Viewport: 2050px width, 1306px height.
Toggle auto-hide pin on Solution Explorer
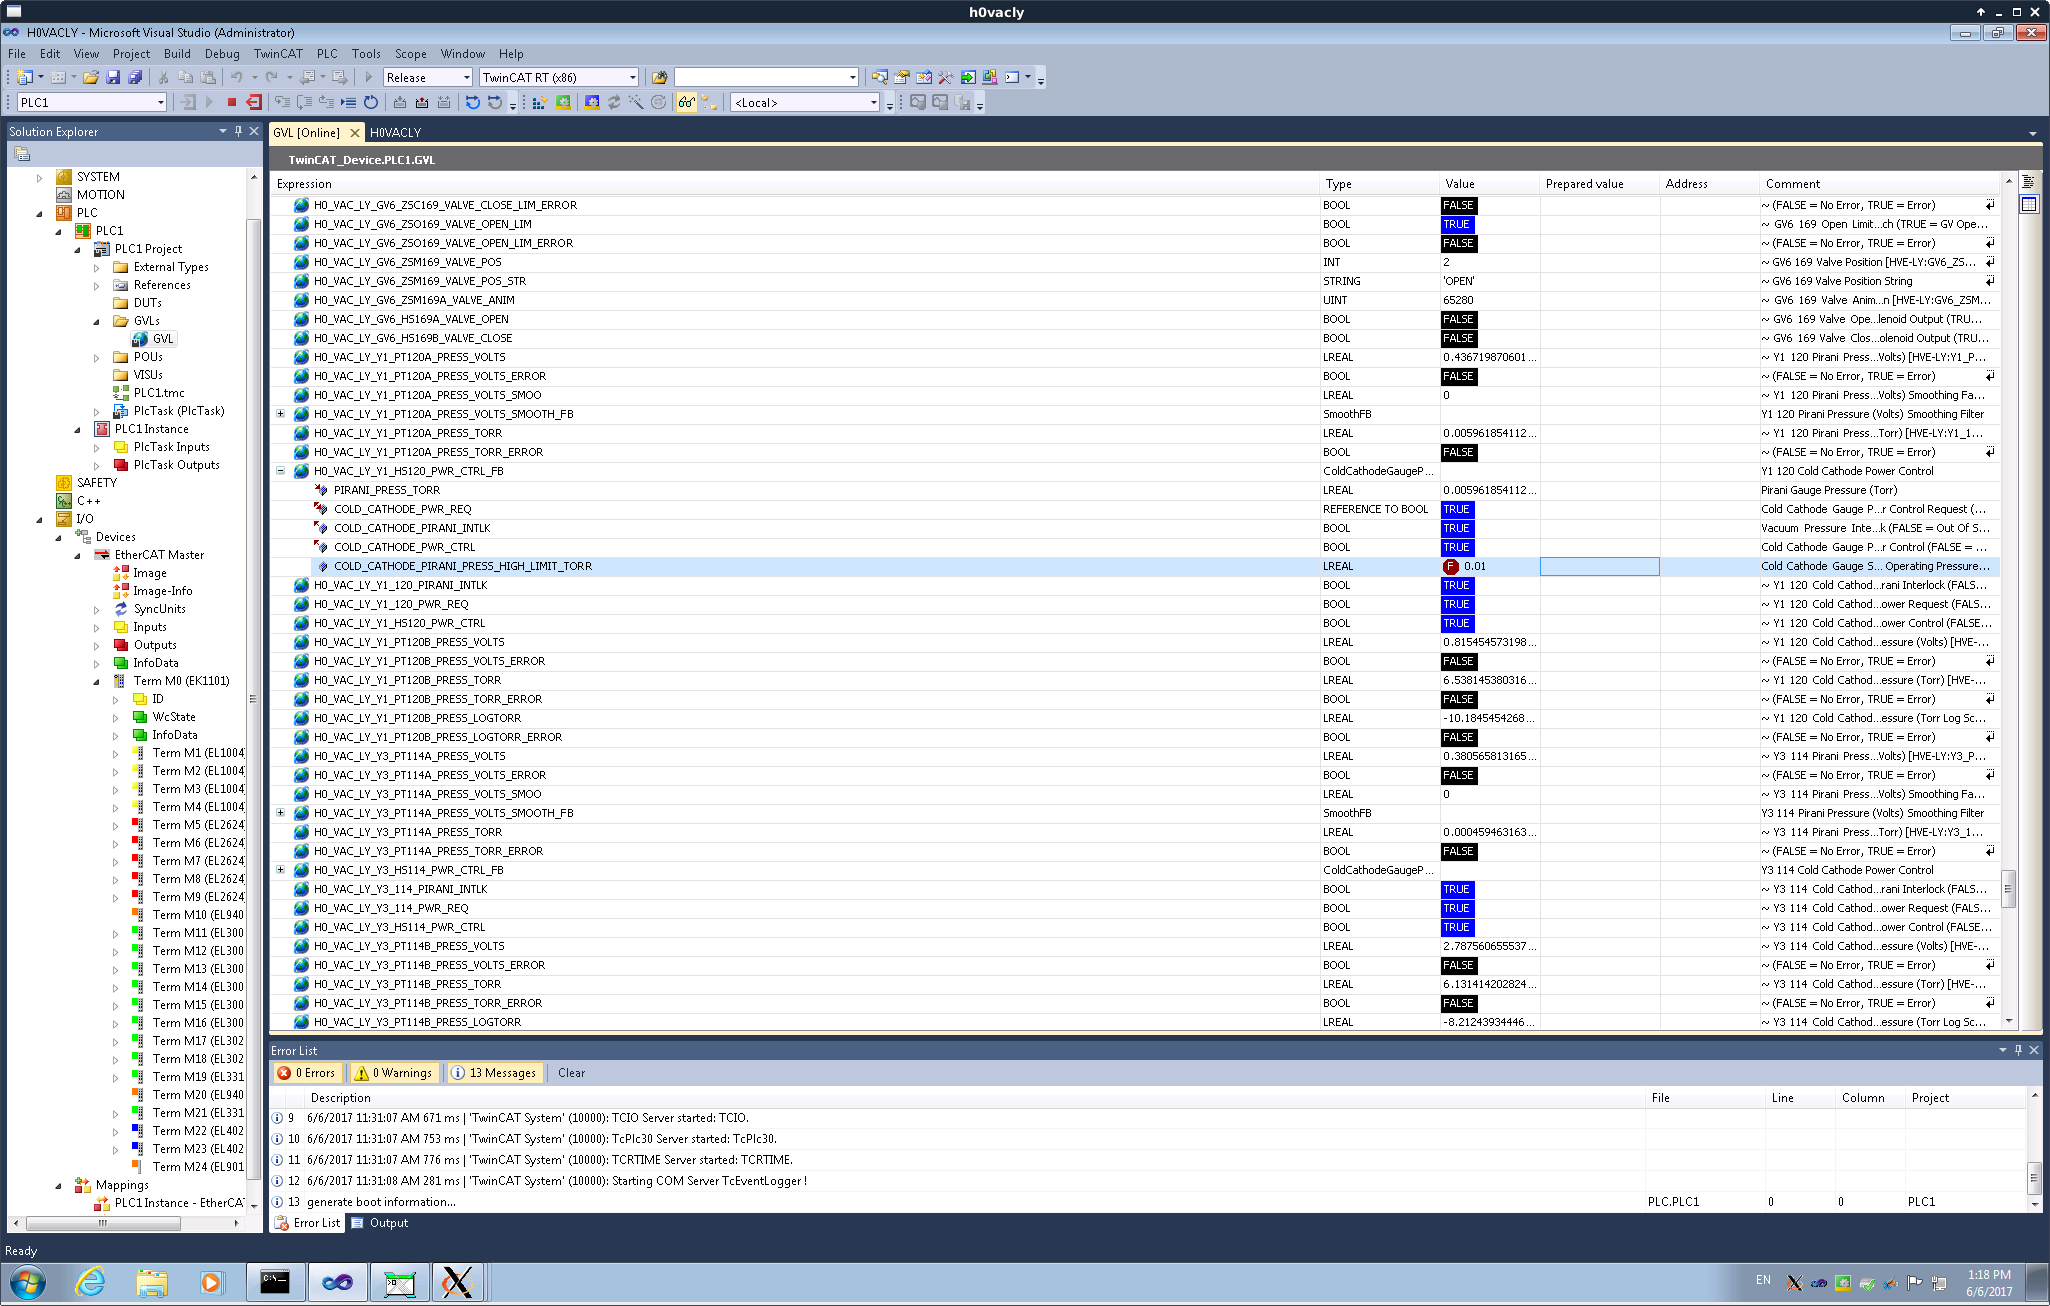tap(238, 131)
